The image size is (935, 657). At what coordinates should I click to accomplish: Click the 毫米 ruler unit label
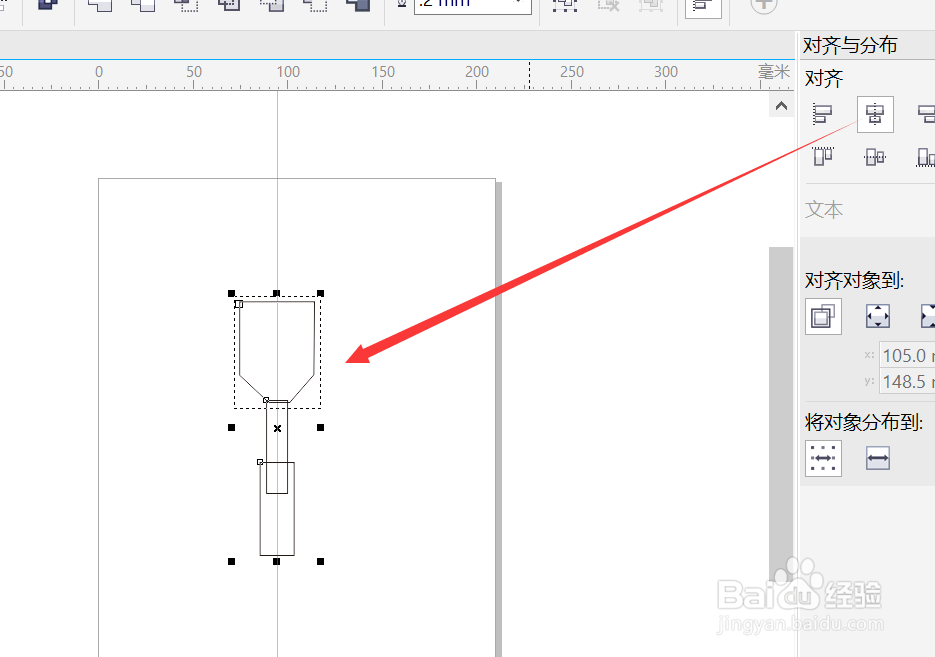tap(774, 72)
